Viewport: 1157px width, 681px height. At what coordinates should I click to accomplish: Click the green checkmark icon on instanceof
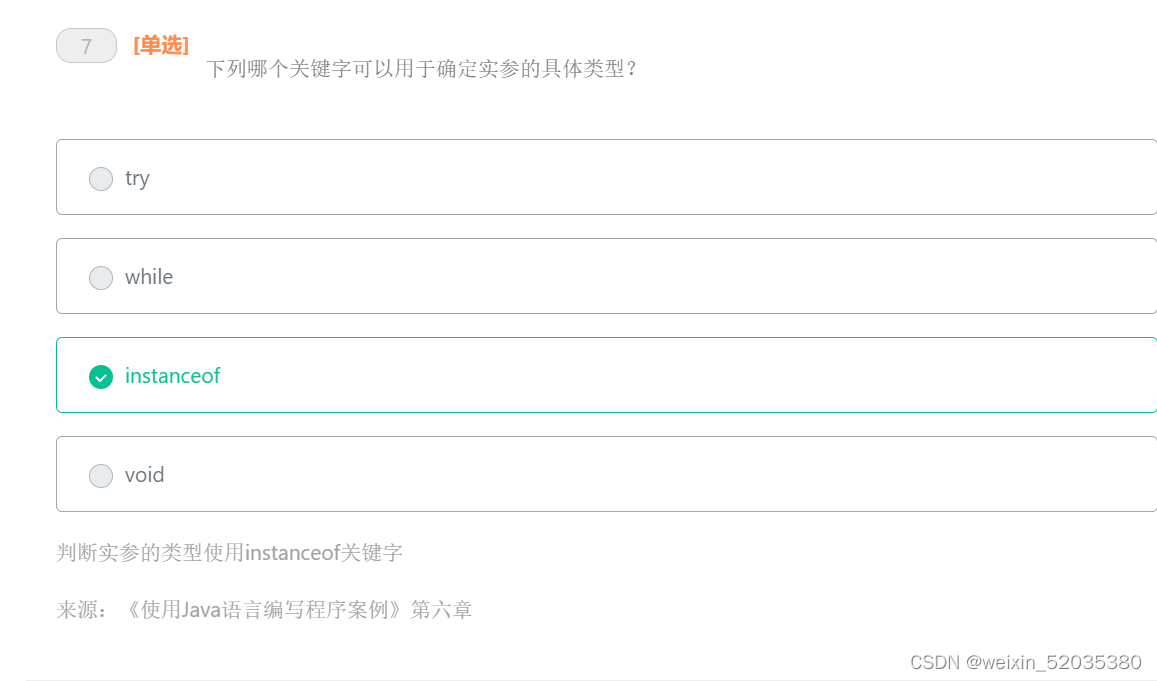(100, 377)
